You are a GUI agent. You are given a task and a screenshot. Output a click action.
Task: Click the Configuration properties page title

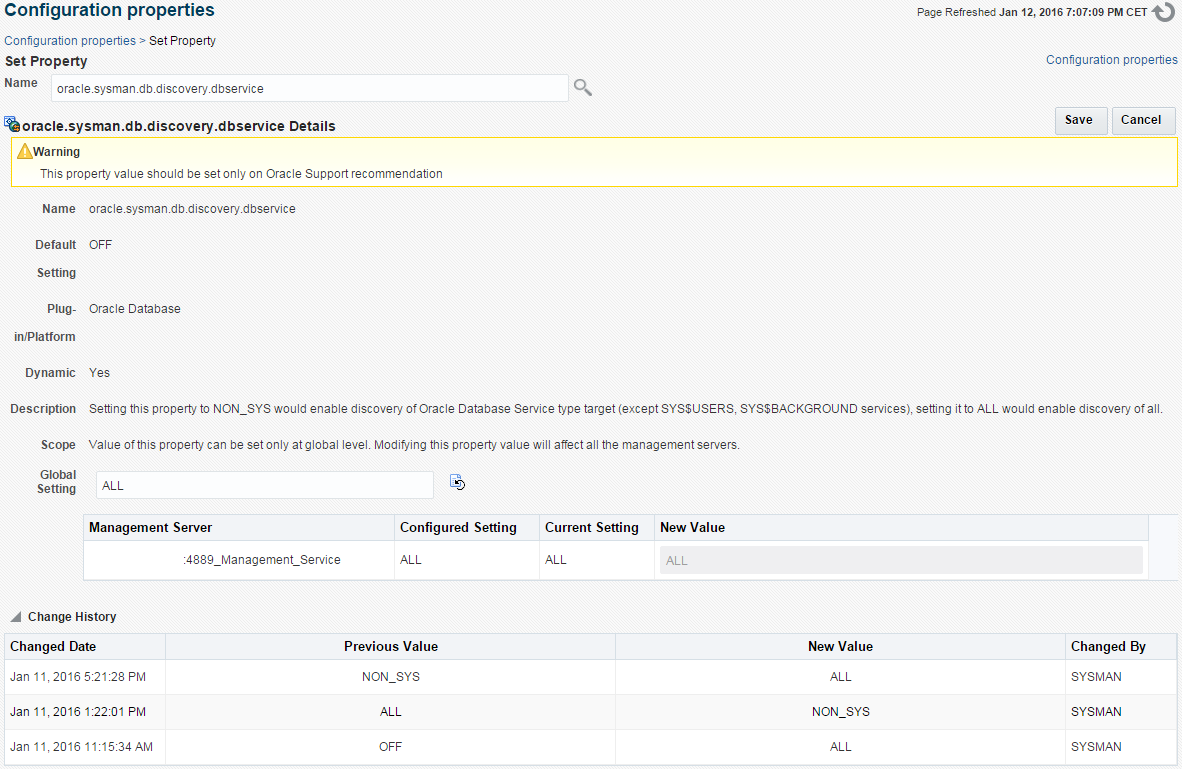pos(109,11)
